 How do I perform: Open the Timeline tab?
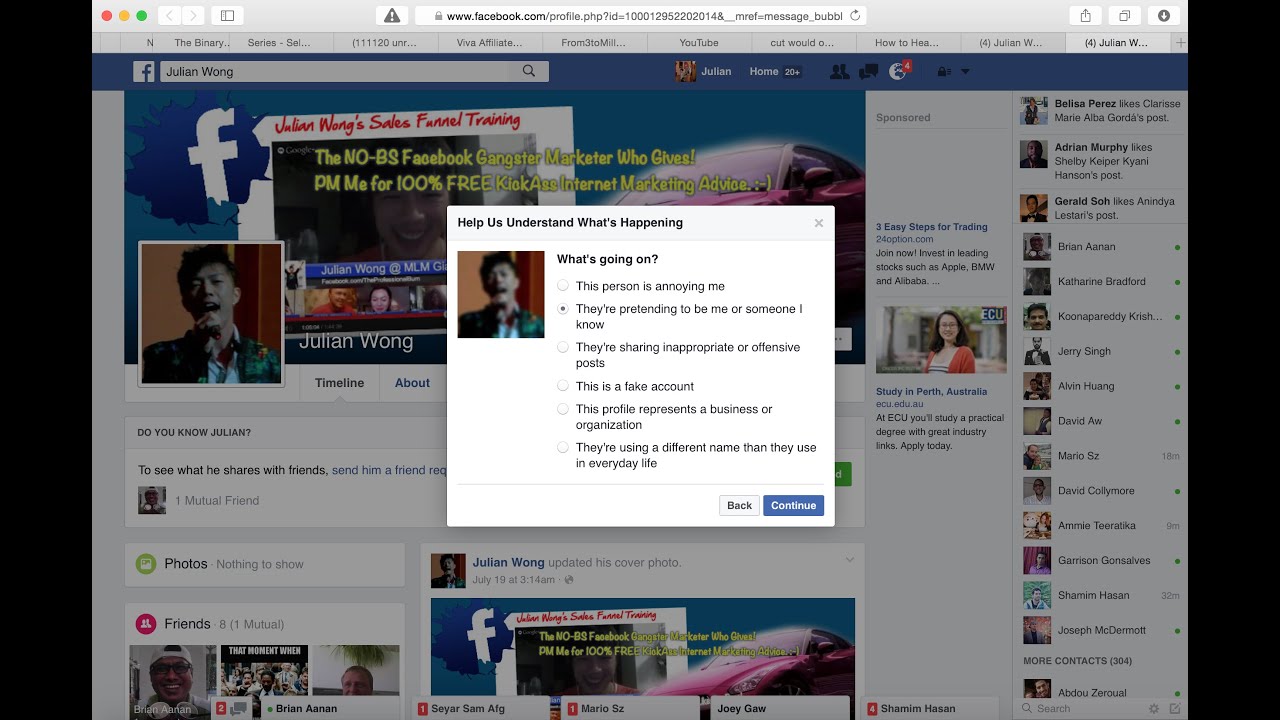[339, 383]
